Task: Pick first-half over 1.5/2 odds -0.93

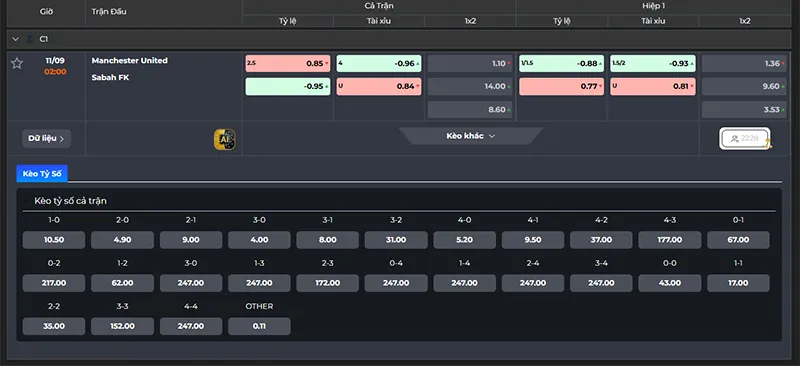Action: [x=653, y=64]
